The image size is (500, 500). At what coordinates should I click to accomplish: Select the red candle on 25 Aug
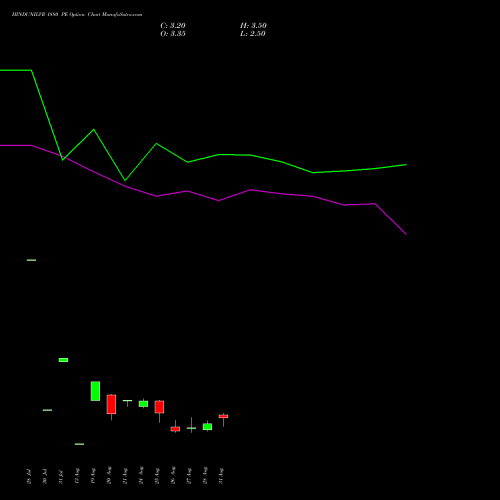[159, 407]
